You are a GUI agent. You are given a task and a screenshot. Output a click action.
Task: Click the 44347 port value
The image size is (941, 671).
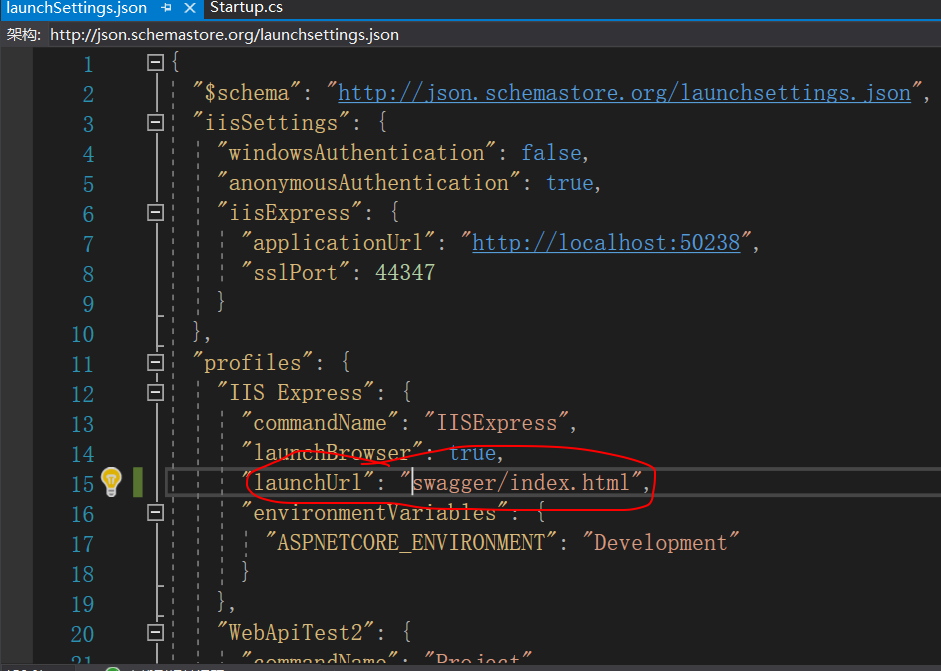[405, 272]
